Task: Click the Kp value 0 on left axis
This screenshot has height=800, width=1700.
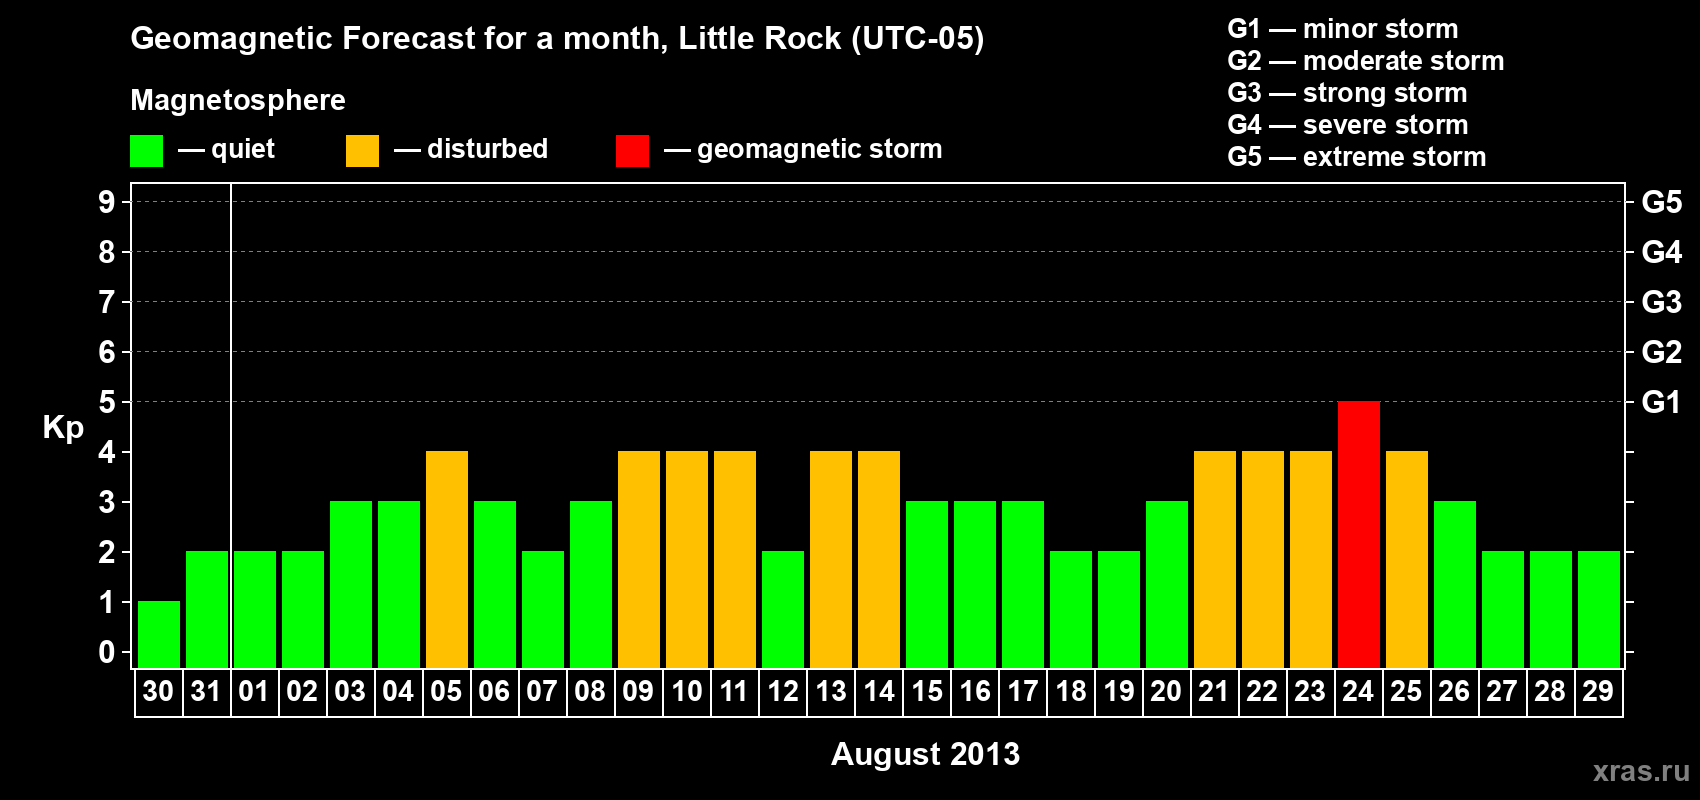Action: [x=107, y=652]
